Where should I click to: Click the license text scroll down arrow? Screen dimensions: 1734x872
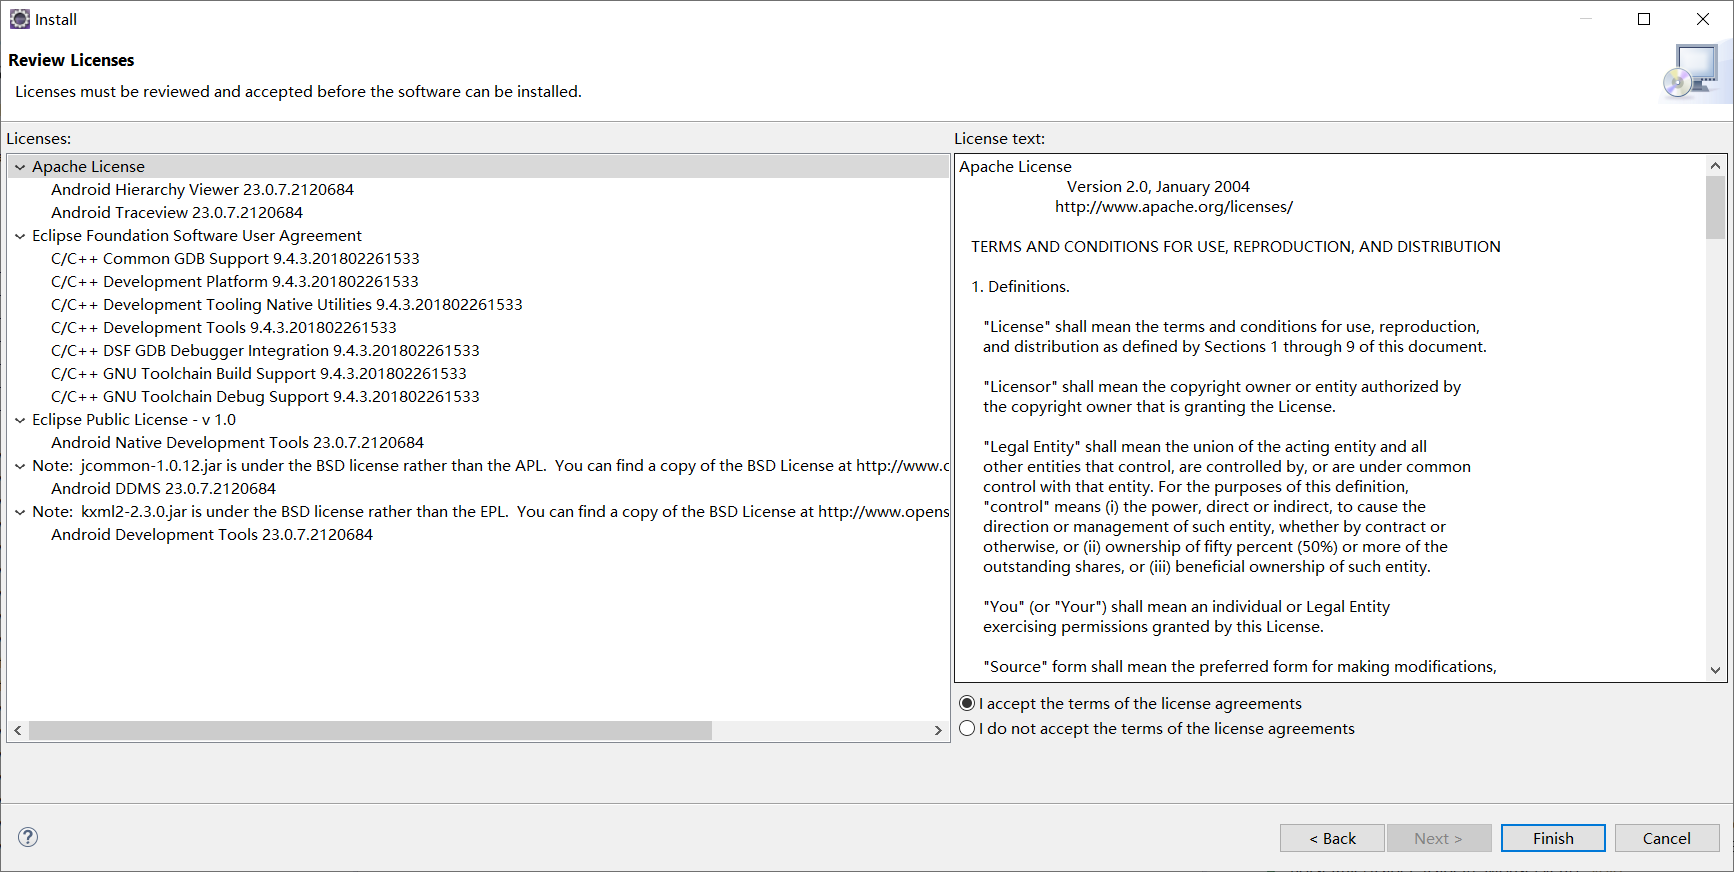(1715, 670)
